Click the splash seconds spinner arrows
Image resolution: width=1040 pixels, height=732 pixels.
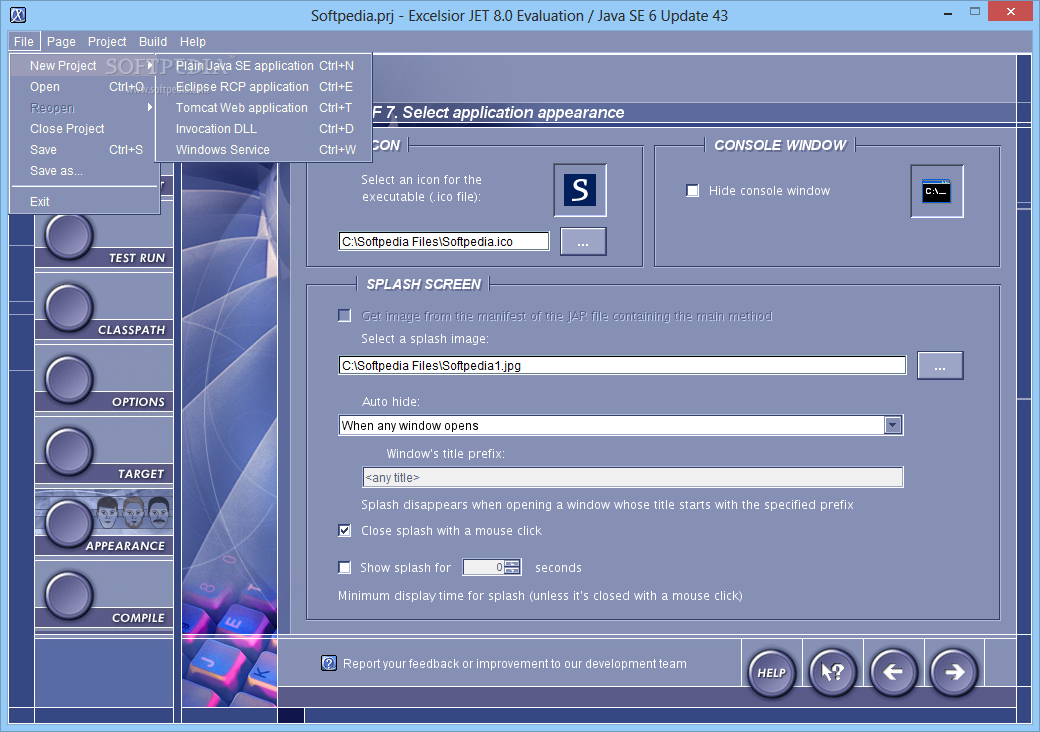[x=512, y=568]
